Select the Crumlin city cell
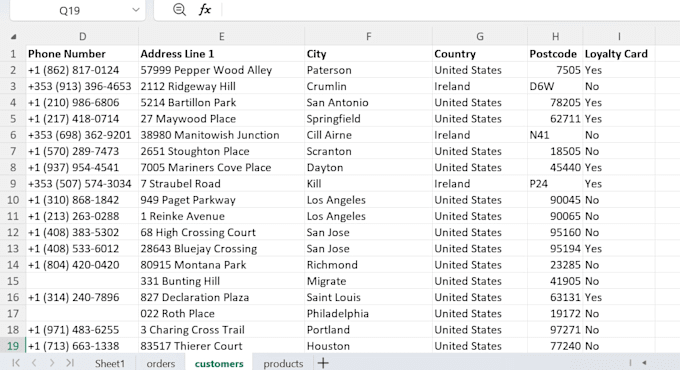Viewport: 680px width, 370px height. [369, 86]
